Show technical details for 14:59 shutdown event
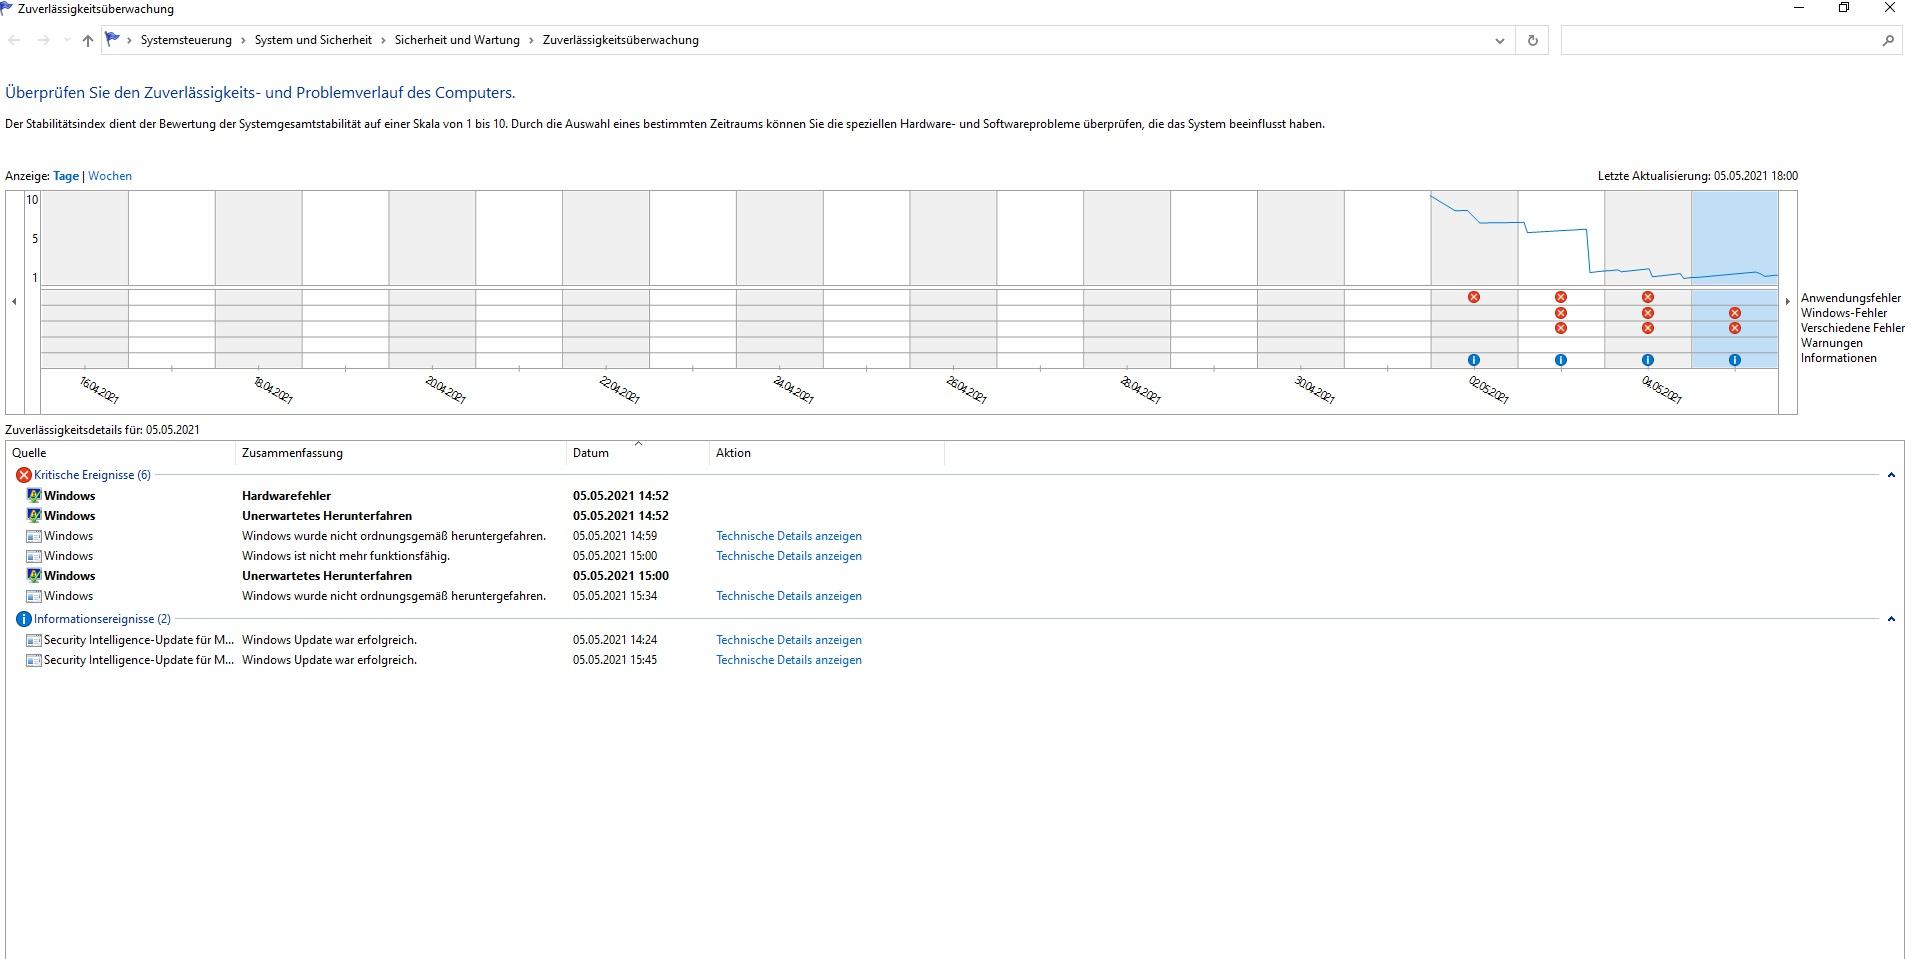 789,536
